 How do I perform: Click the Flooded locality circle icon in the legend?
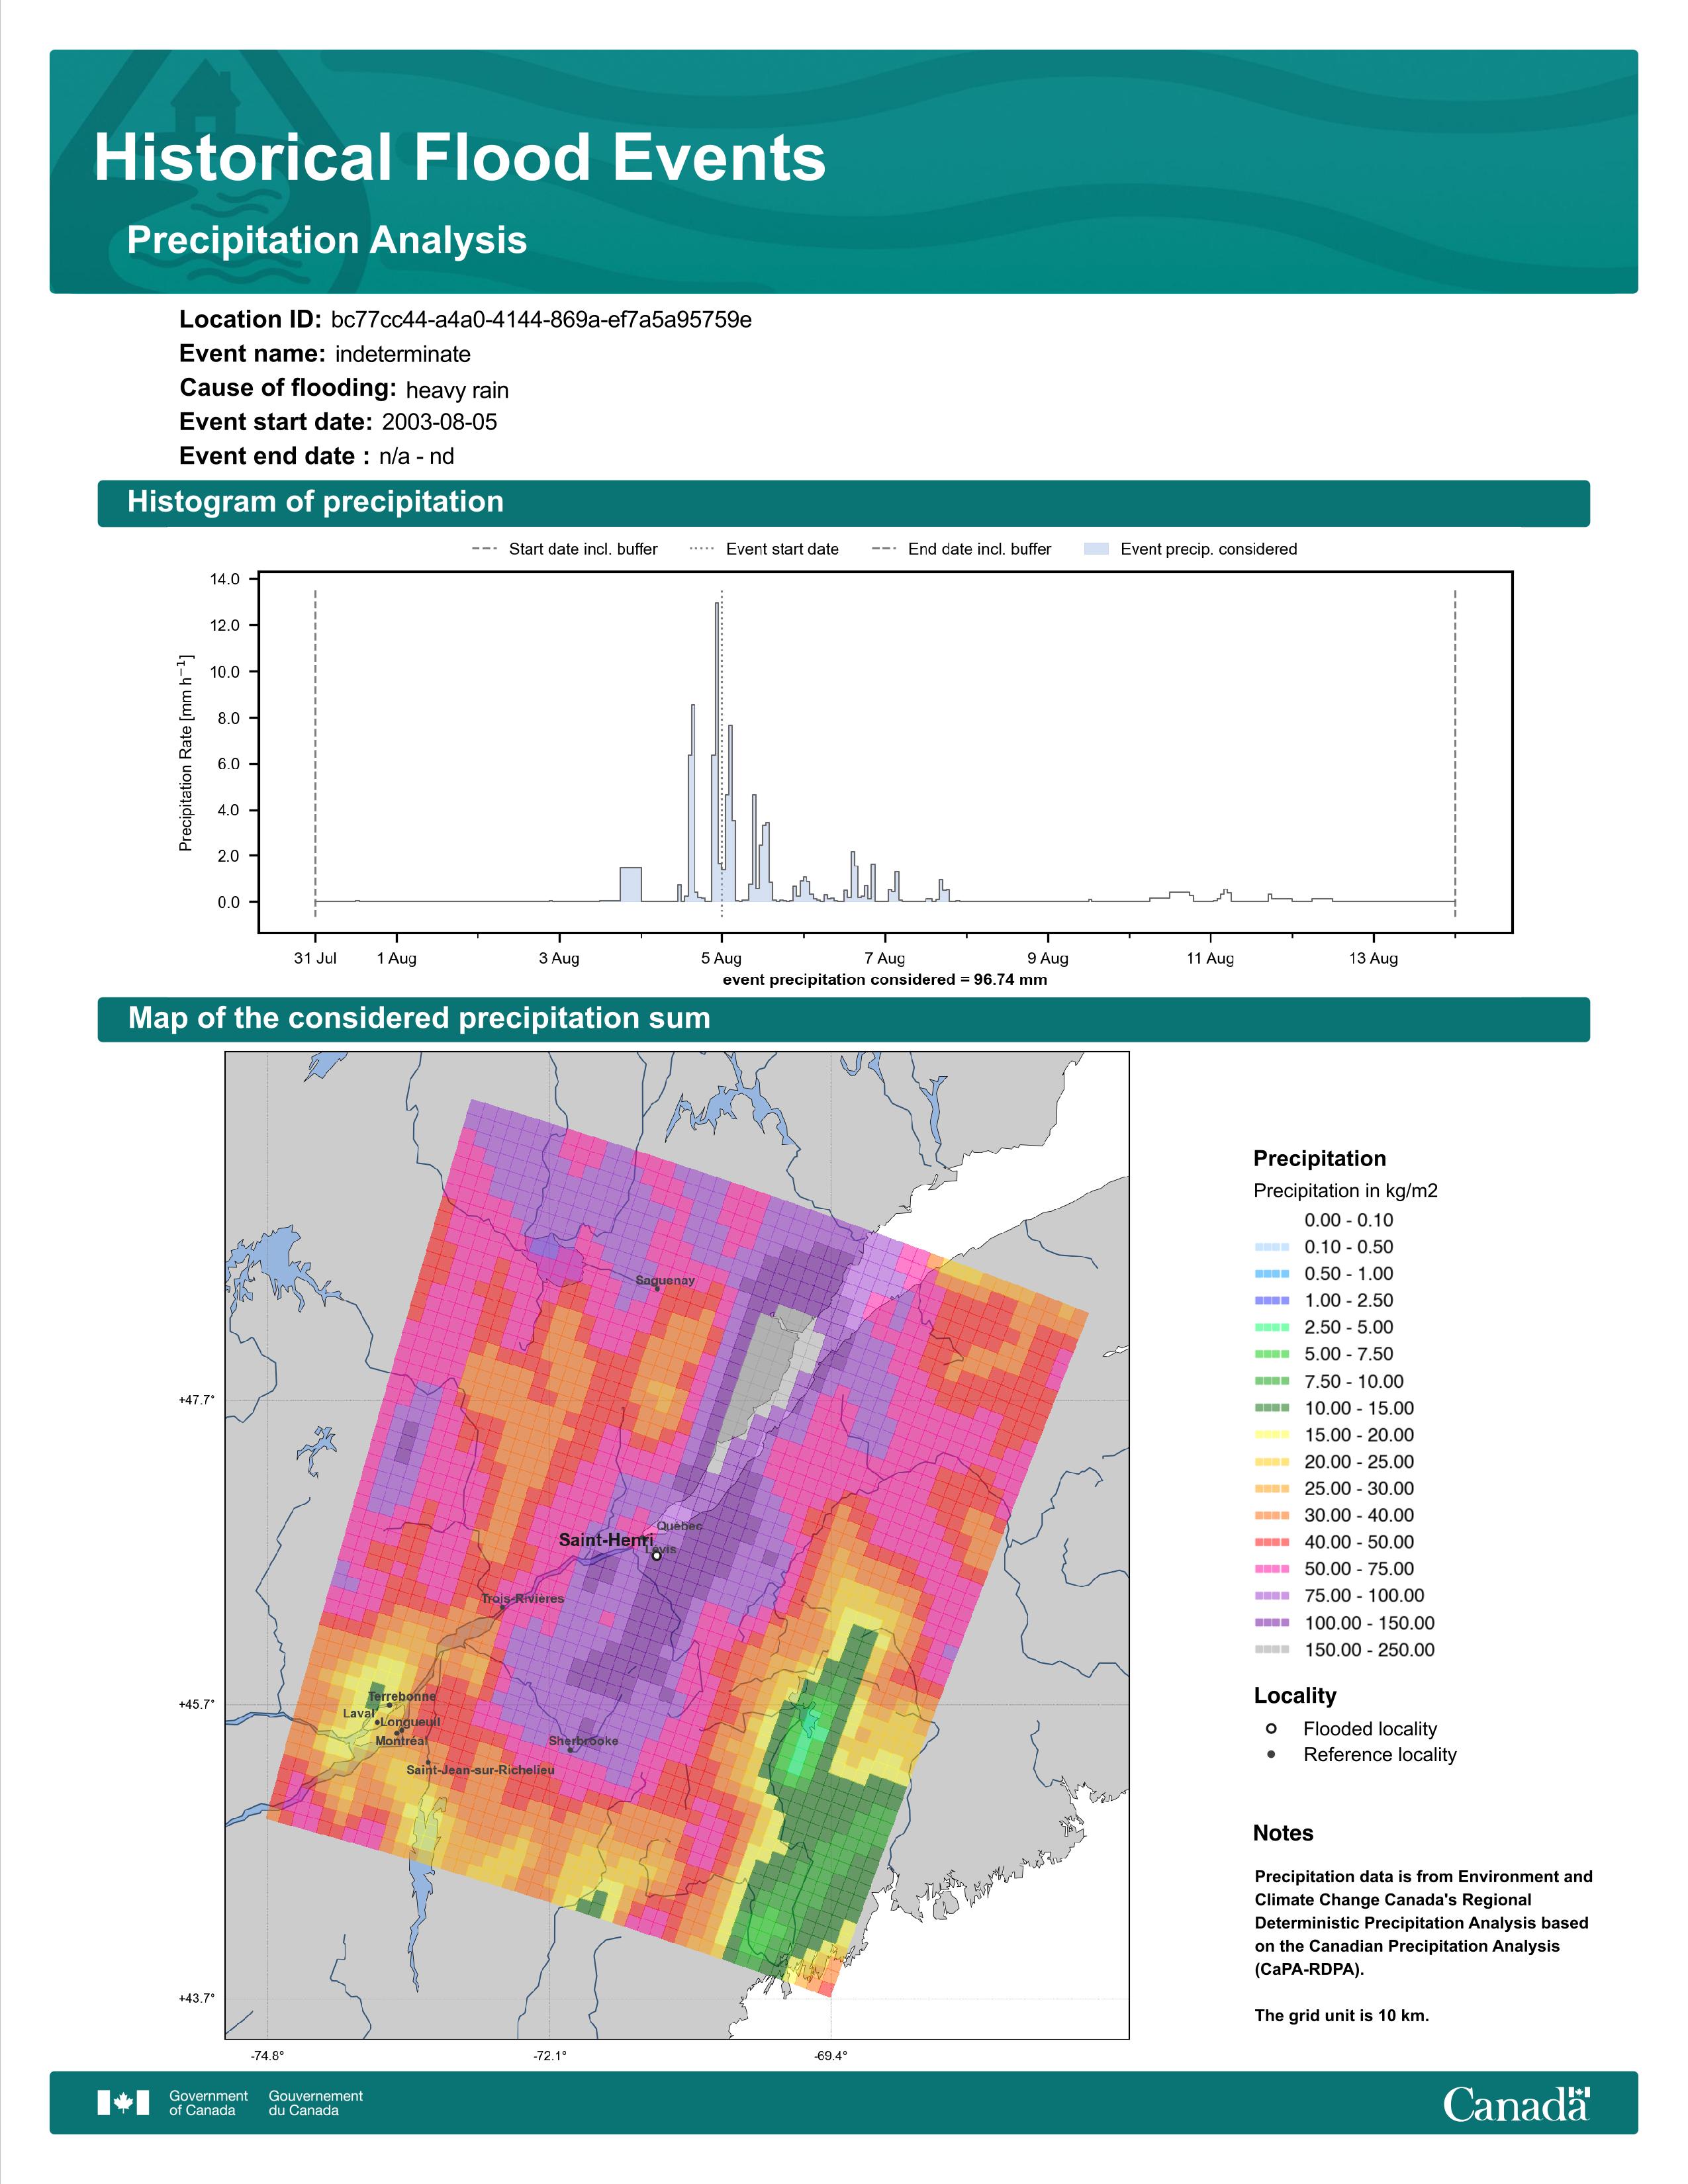(1271, 1728)
